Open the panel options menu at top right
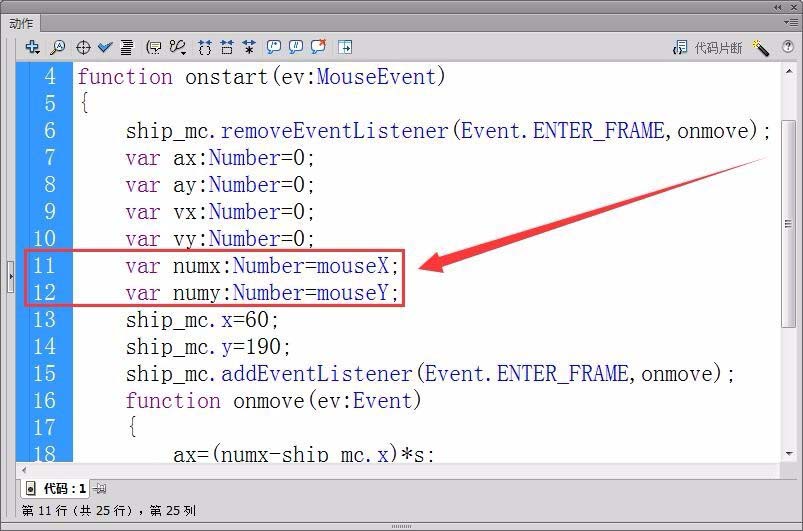This screenshot has height=531, width=803. (790, 22)
